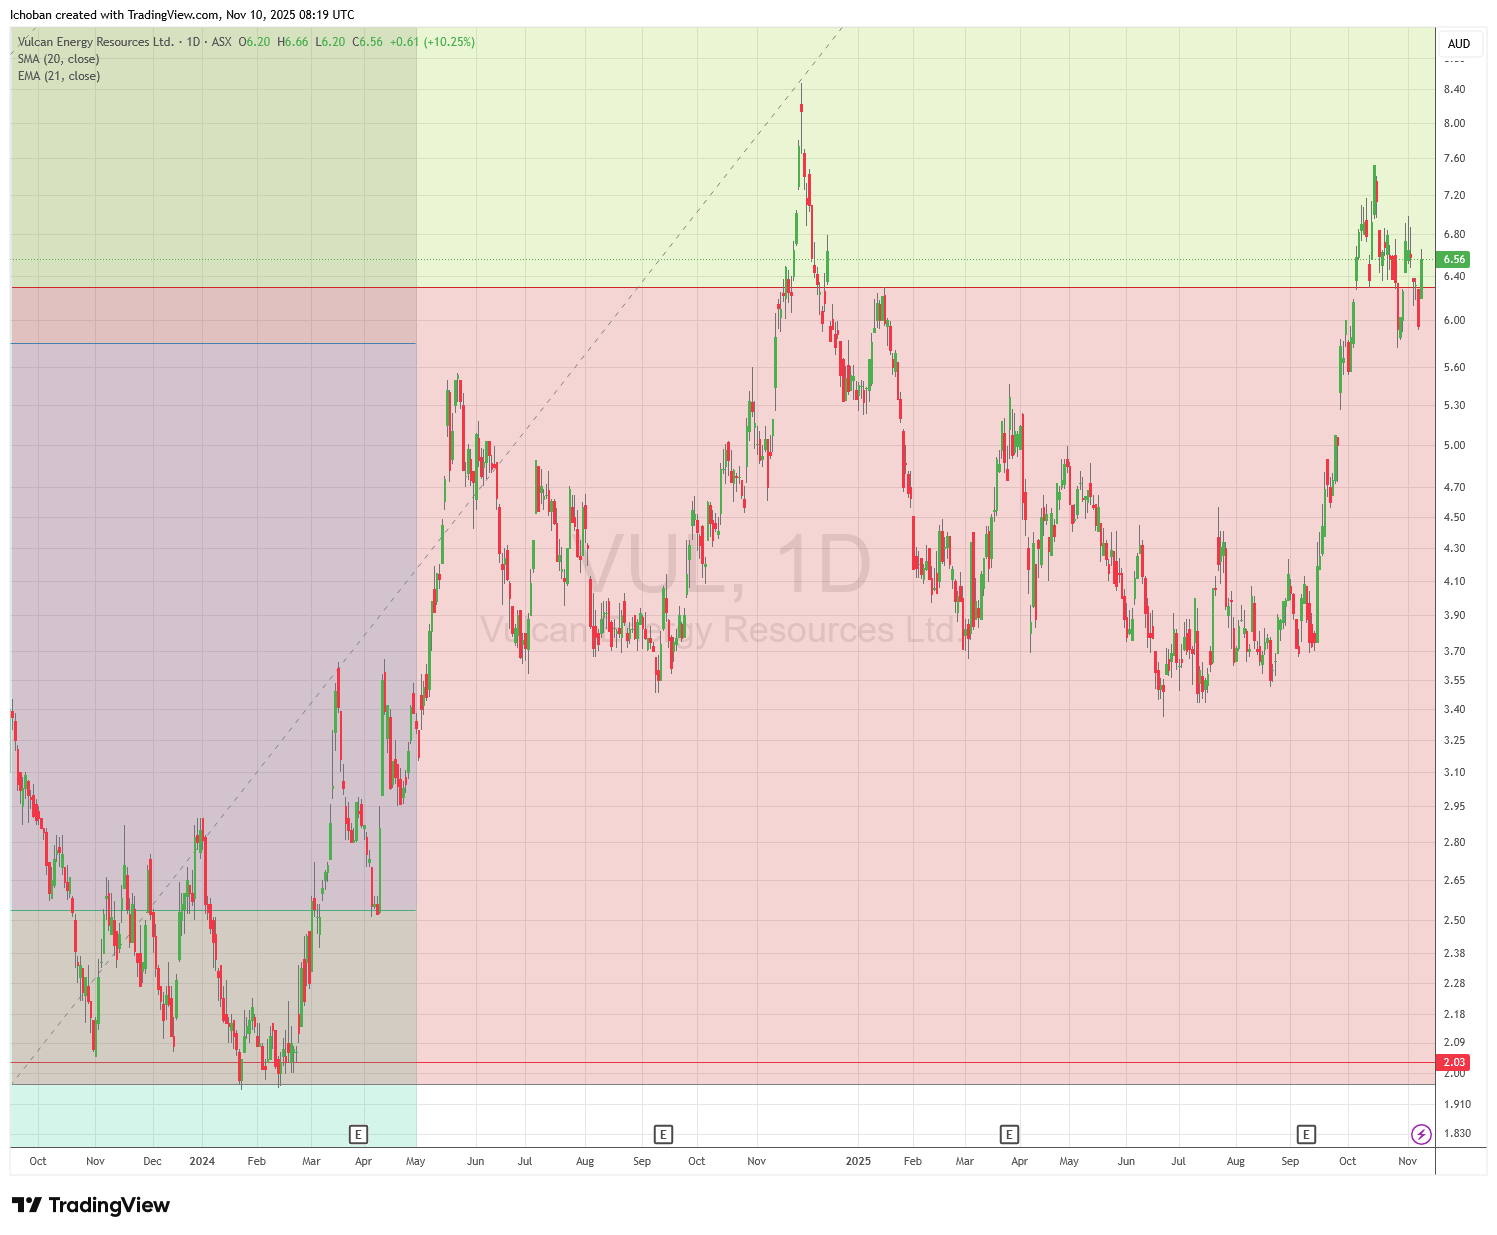Click the second earnings E marker from left
The width and height of the screenshot is (1497, 1235).
click(663, 1134)
